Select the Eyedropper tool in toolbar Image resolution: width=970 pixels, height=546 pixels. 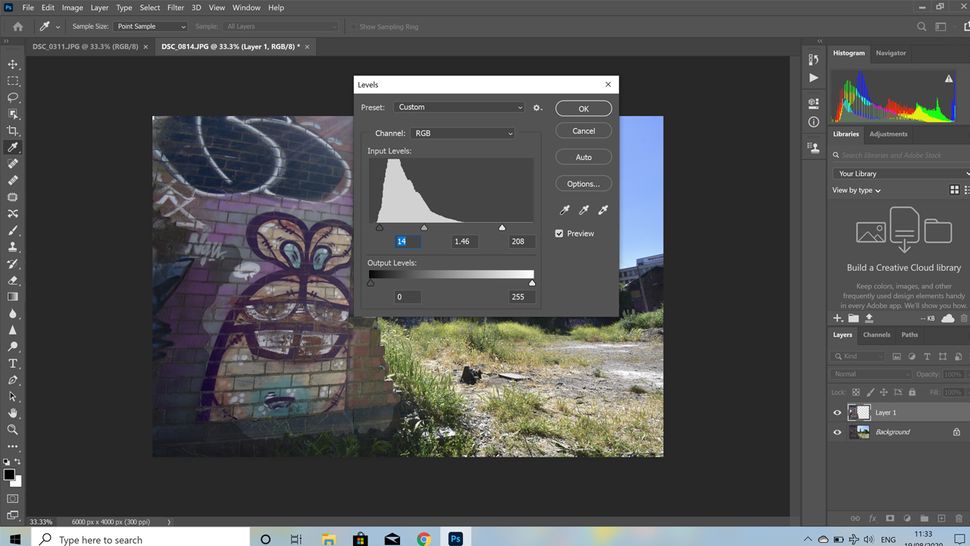coord(12,147)
